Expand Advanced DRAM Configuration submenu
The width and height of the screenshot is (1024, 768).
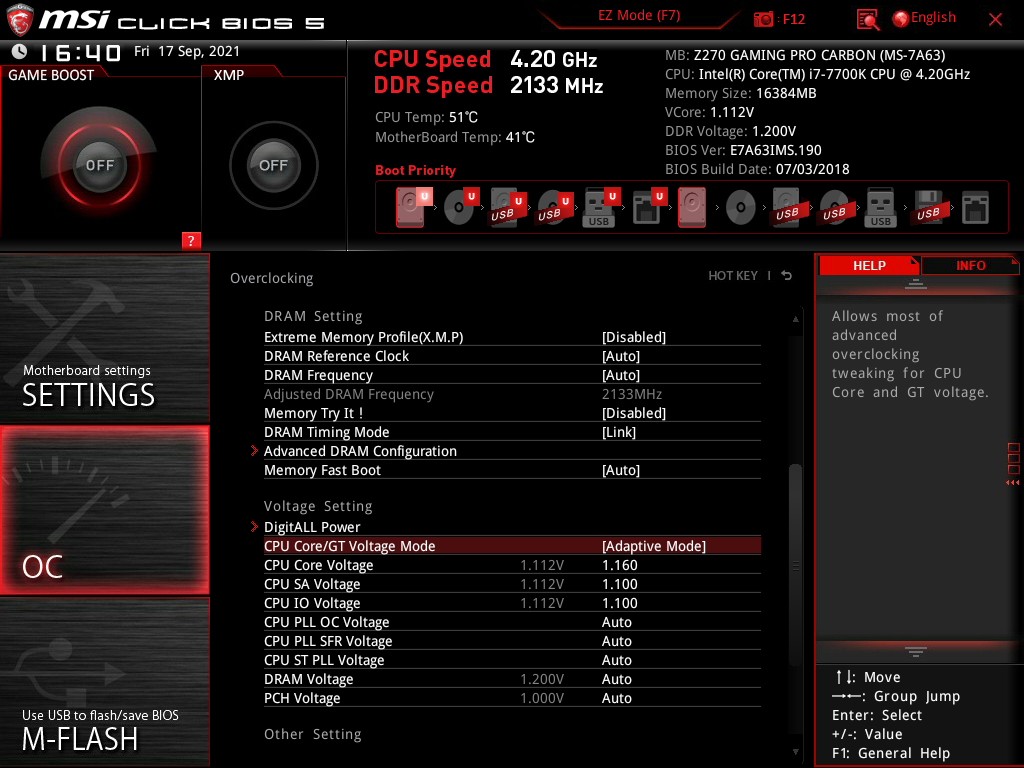click(x=512, y=451)
